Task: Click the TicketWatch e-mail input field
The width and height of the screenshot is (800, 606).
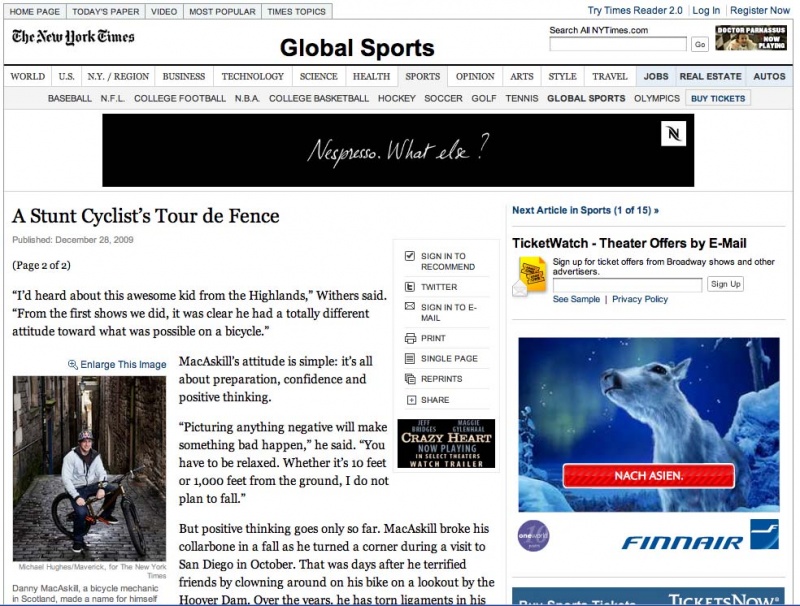Action: (628, 285)
